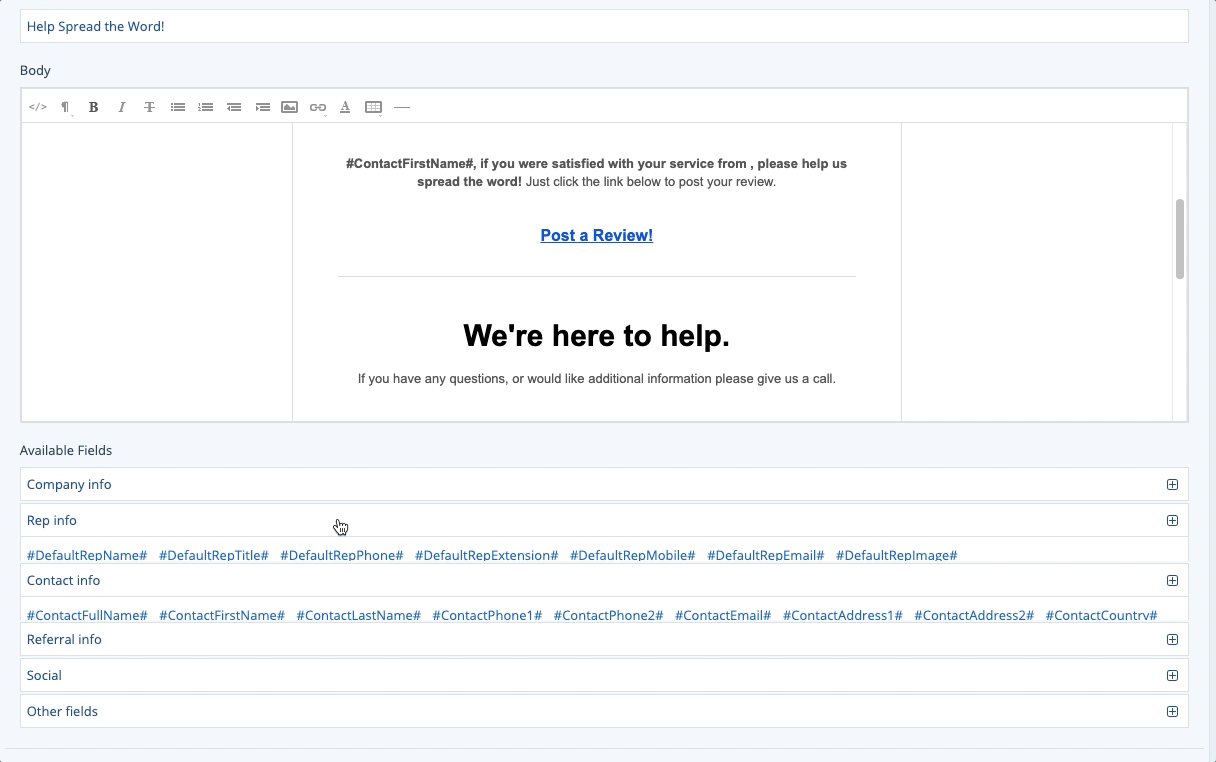Click the indent icon
1216x762 pixels.
click(x=262, y=107)
